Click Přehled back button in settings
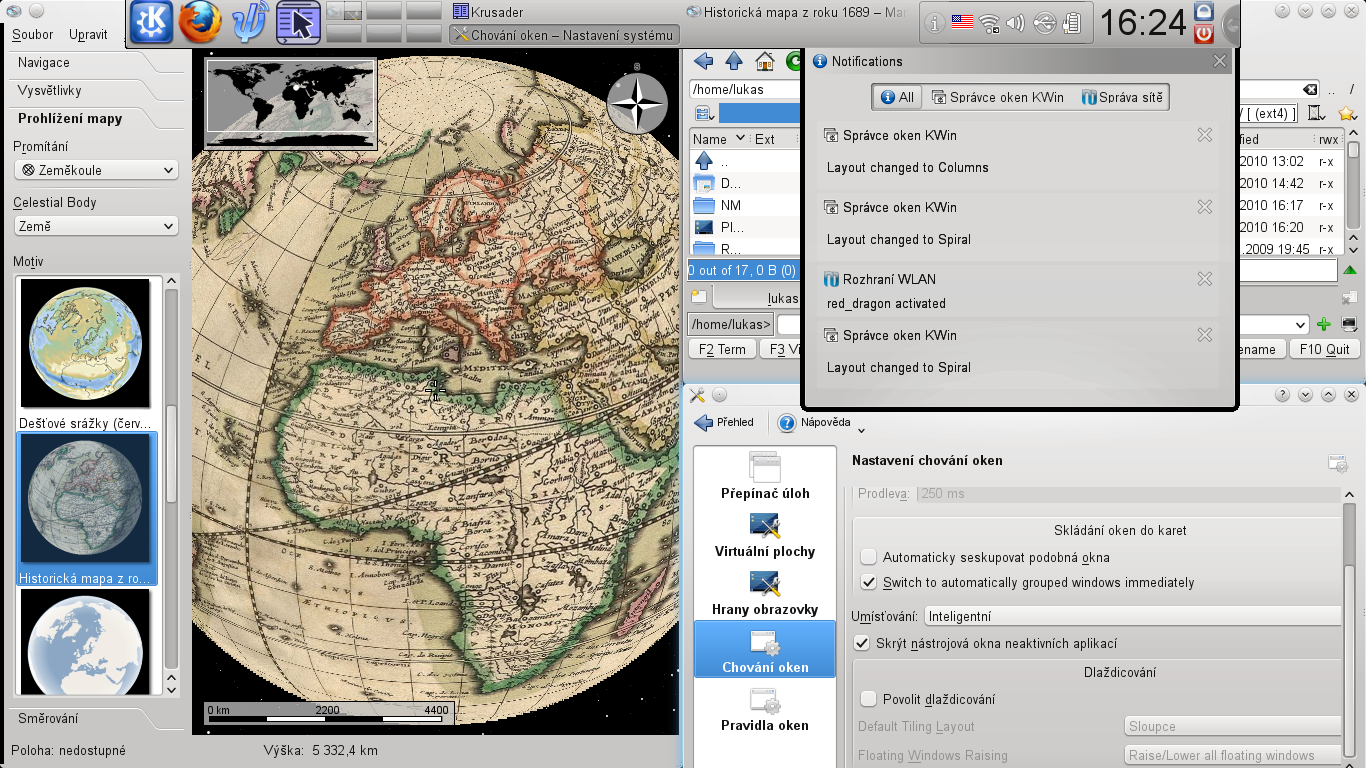1366x768 pixels. [724, 422]
